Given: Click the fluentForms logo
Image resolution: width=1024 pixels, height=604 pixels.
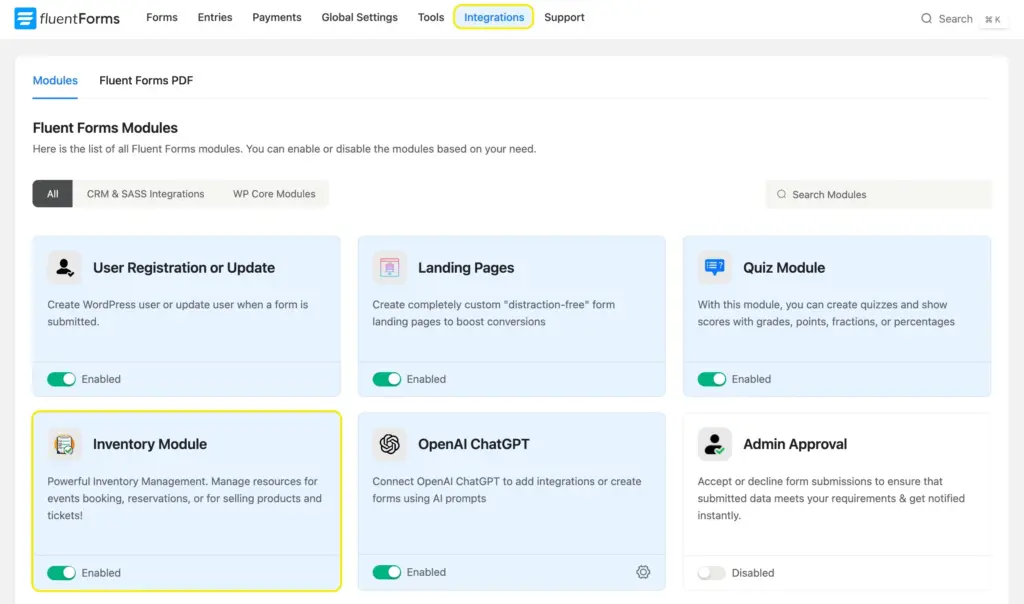Looking at the screenshot, I should [67, 18].
